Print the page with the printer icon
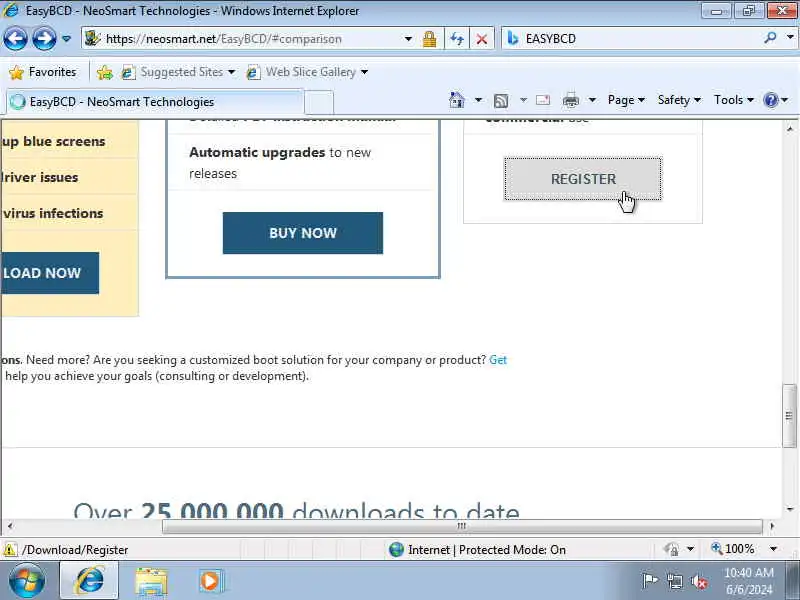The width and height of the screenshot is (800, 600). pos(571,100)
